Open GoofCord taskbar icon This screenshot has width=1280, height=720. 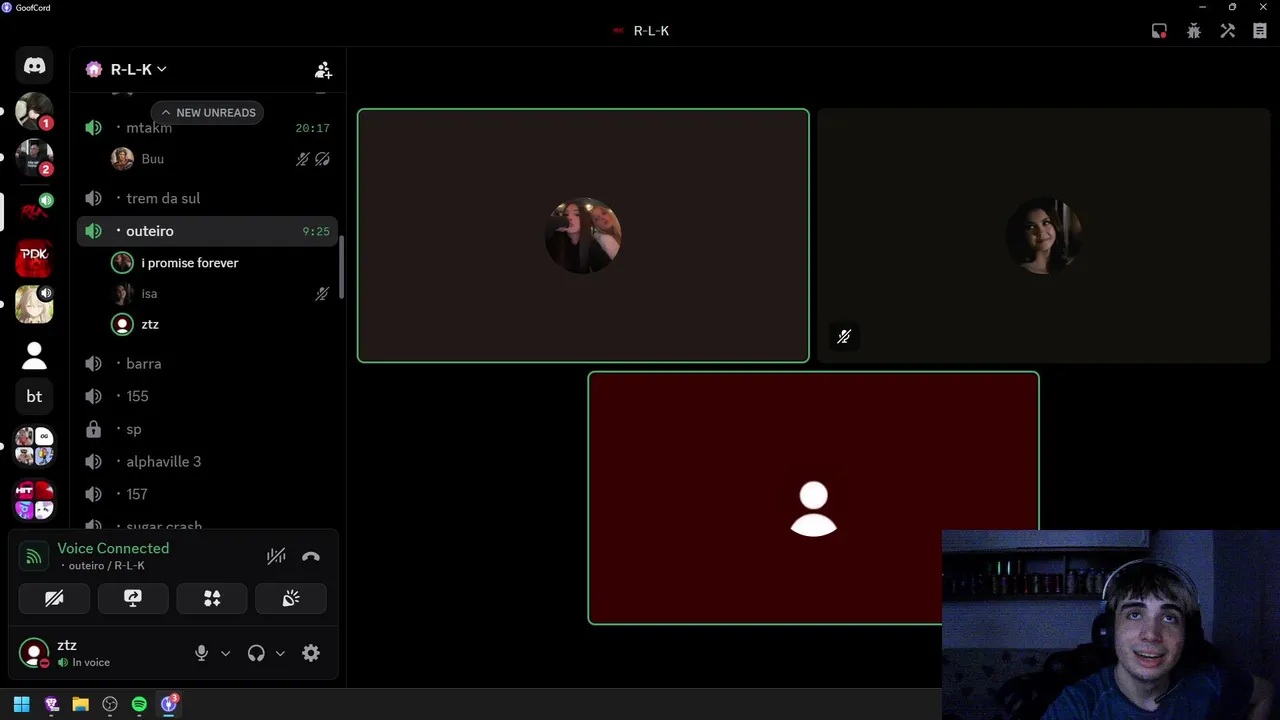(169, 704)
